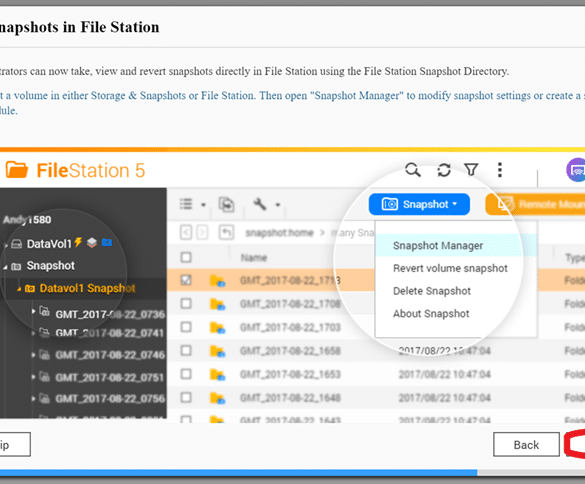Select the GMT_2017-08-22_0741 tree item
Screen dimensions: 585x484
(x=110, y=332)
